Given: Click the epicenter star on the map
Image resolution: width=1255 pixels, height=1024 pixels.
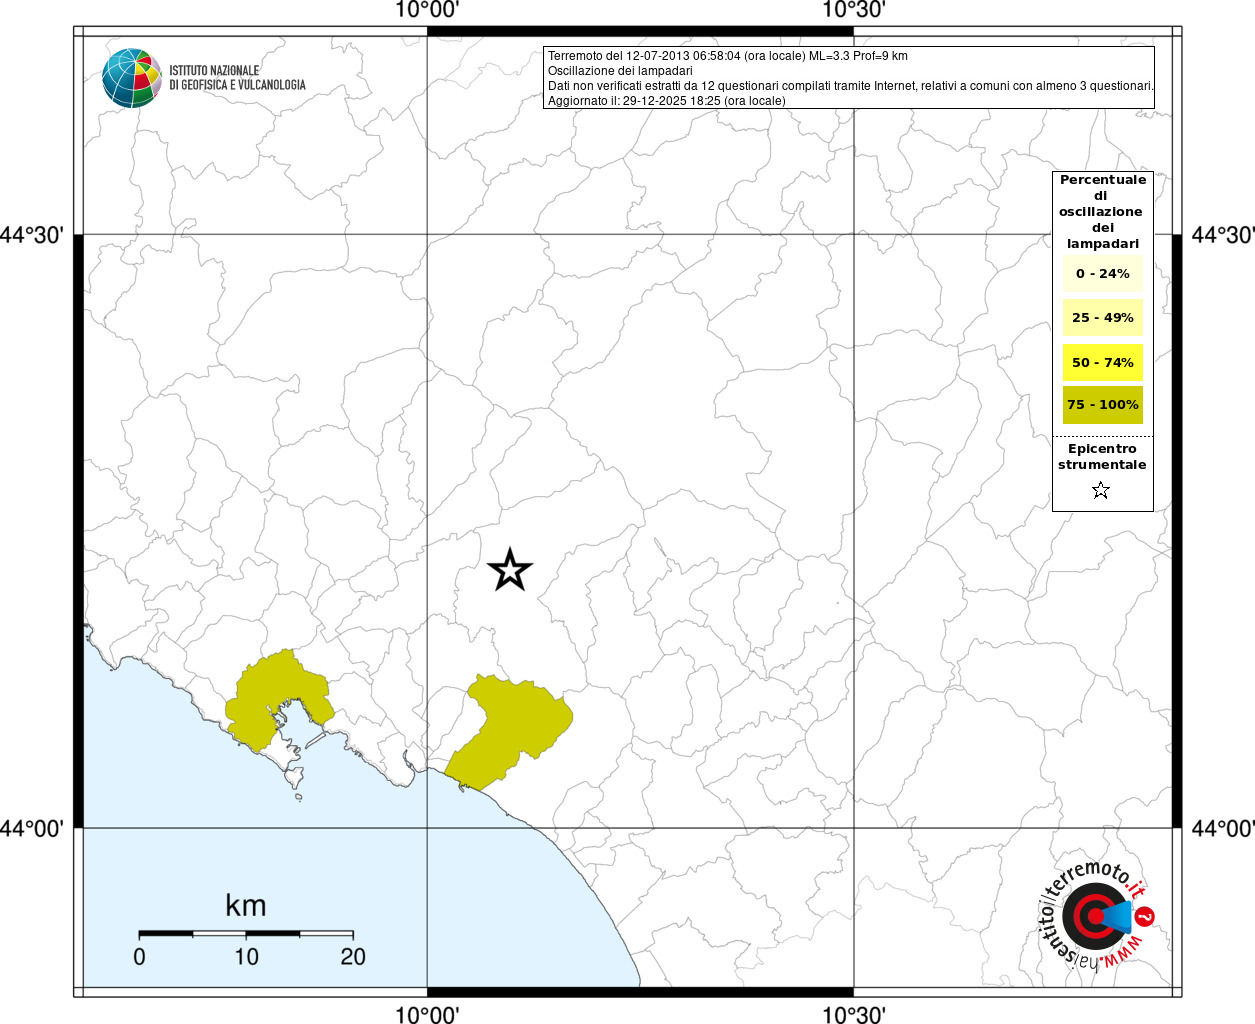Looking at the screenshot, I should click(510, 570).
